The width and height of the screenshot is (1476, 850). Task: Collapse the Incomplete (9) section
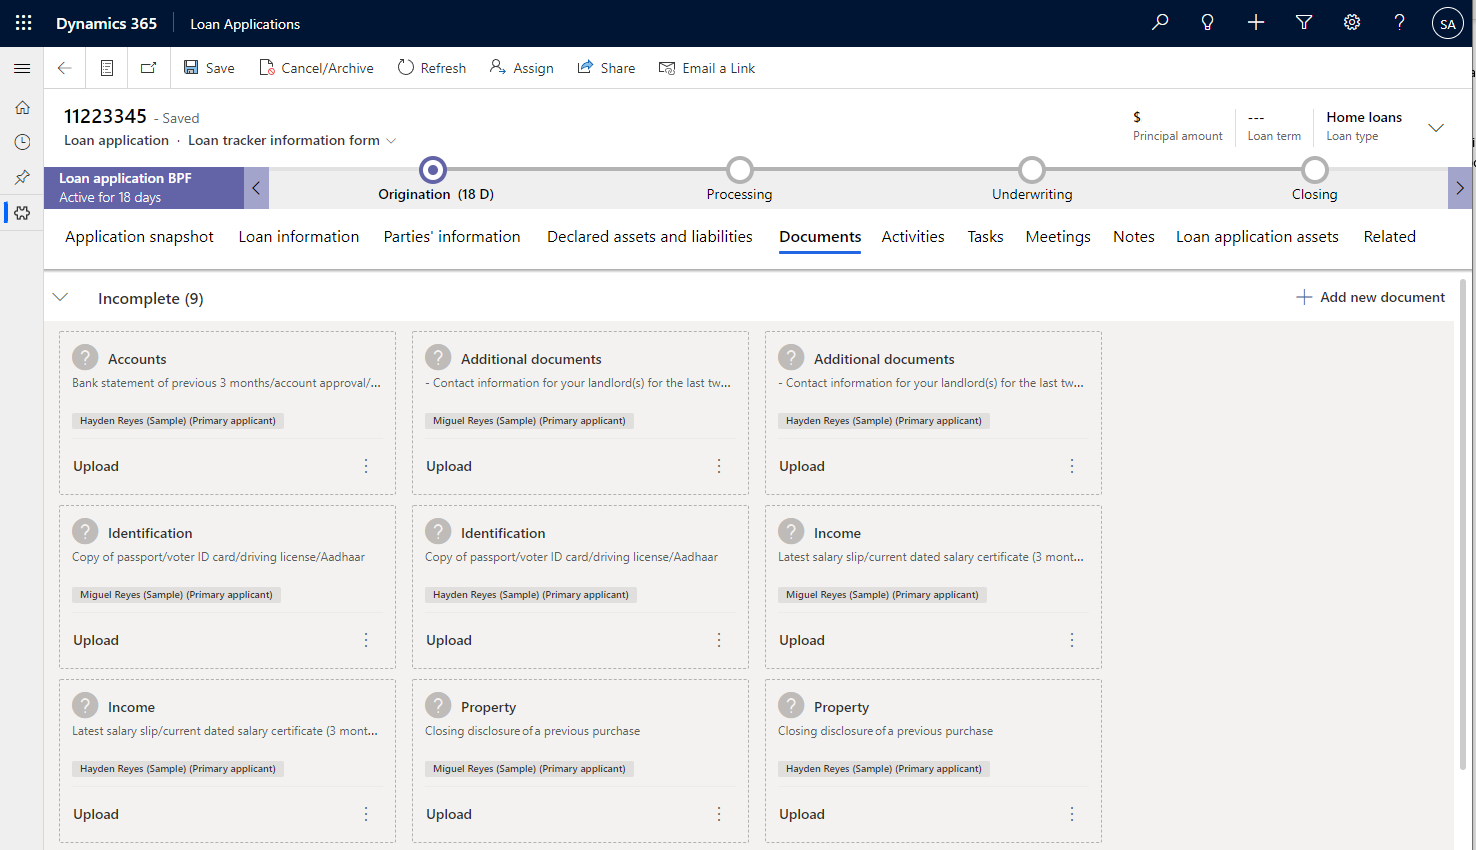tap(60, 297)
